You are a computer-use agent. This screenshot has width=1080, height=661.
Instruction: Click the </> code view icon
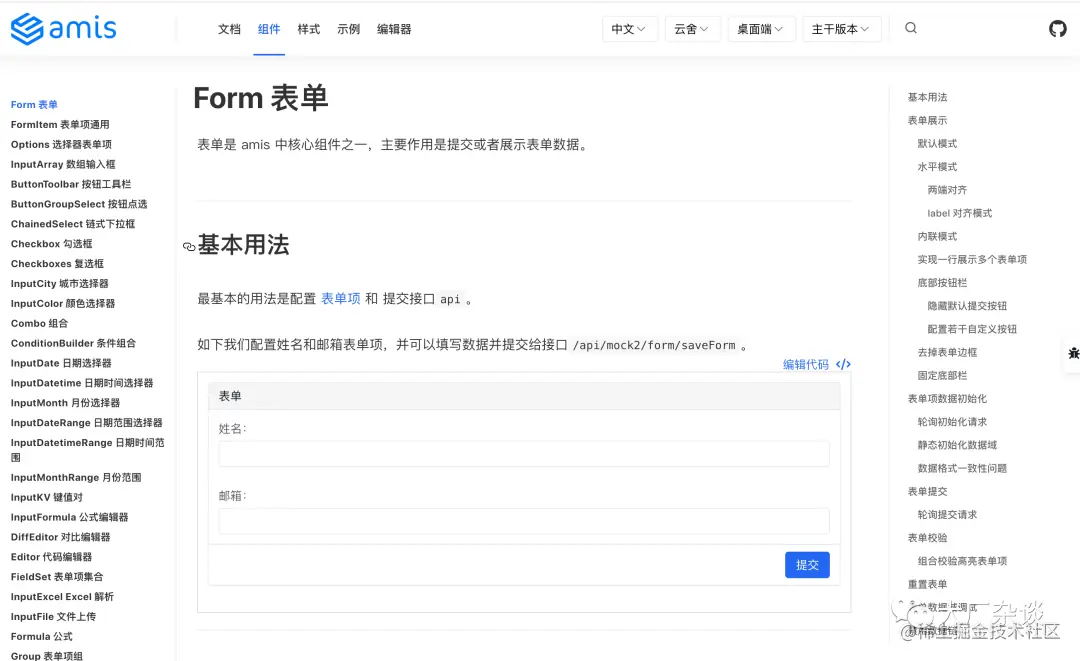[x=841, y=364]
